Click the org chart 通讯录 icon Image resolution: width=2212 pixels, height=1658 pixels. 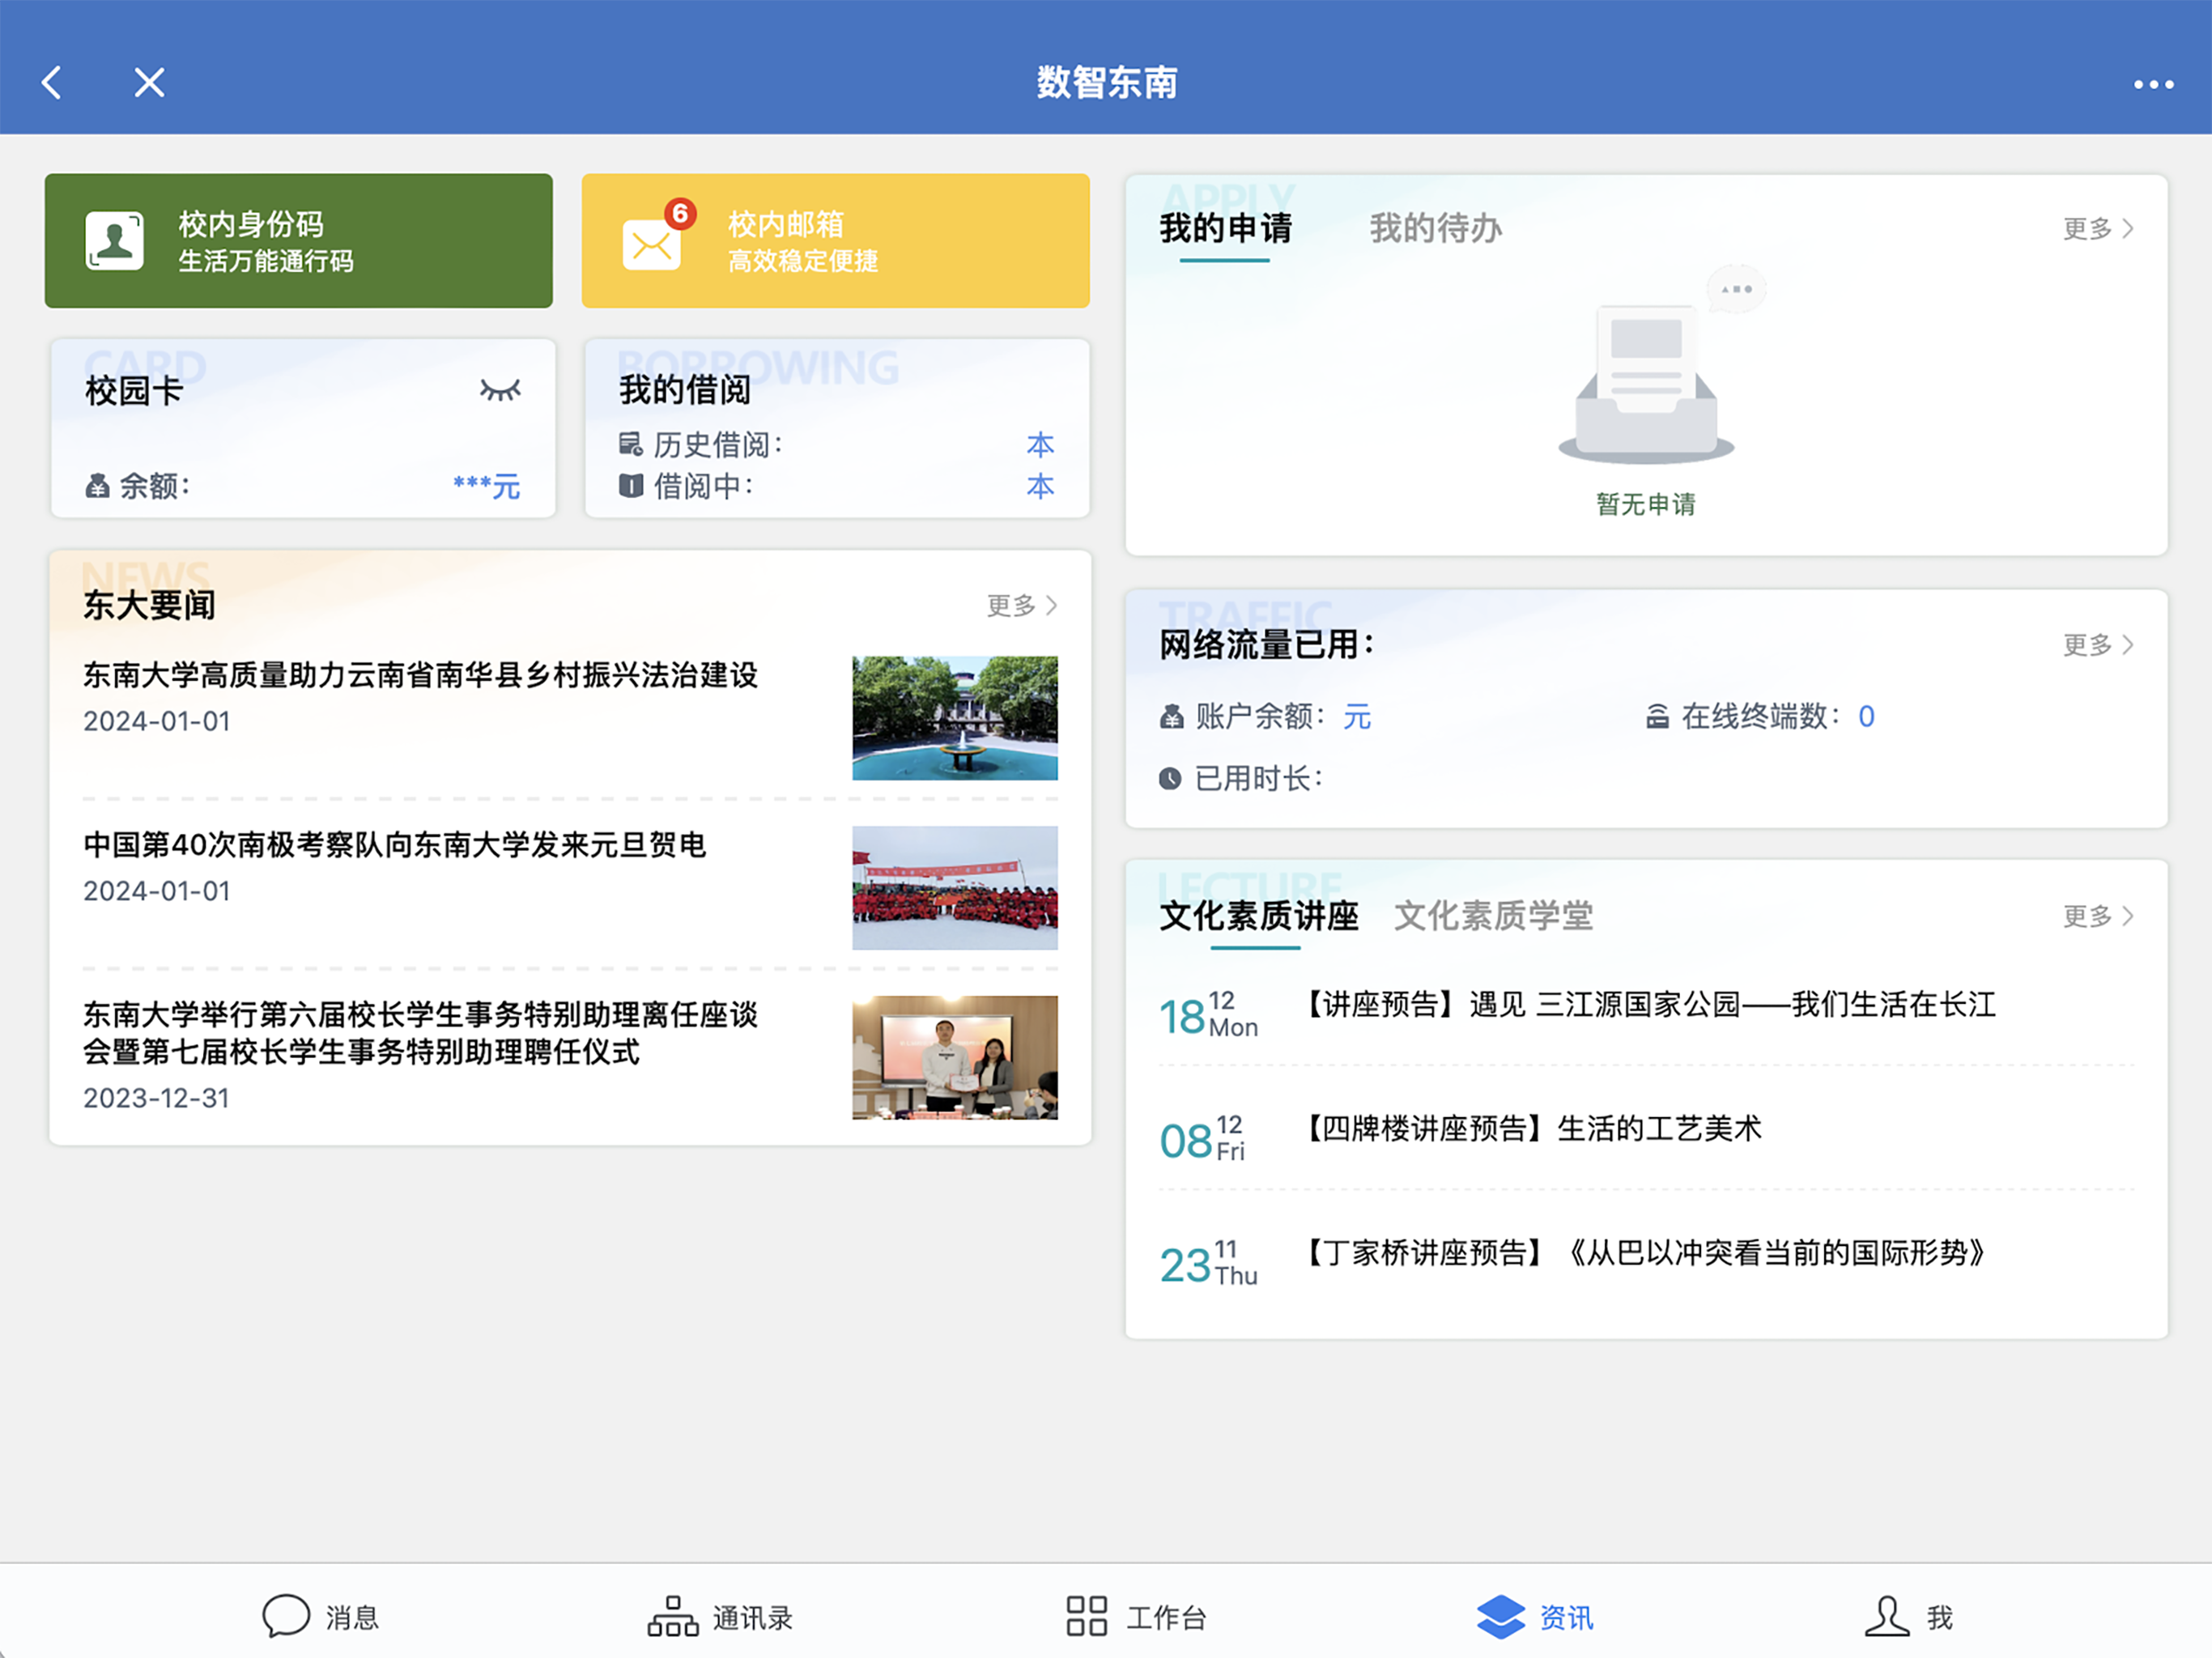673,1616
